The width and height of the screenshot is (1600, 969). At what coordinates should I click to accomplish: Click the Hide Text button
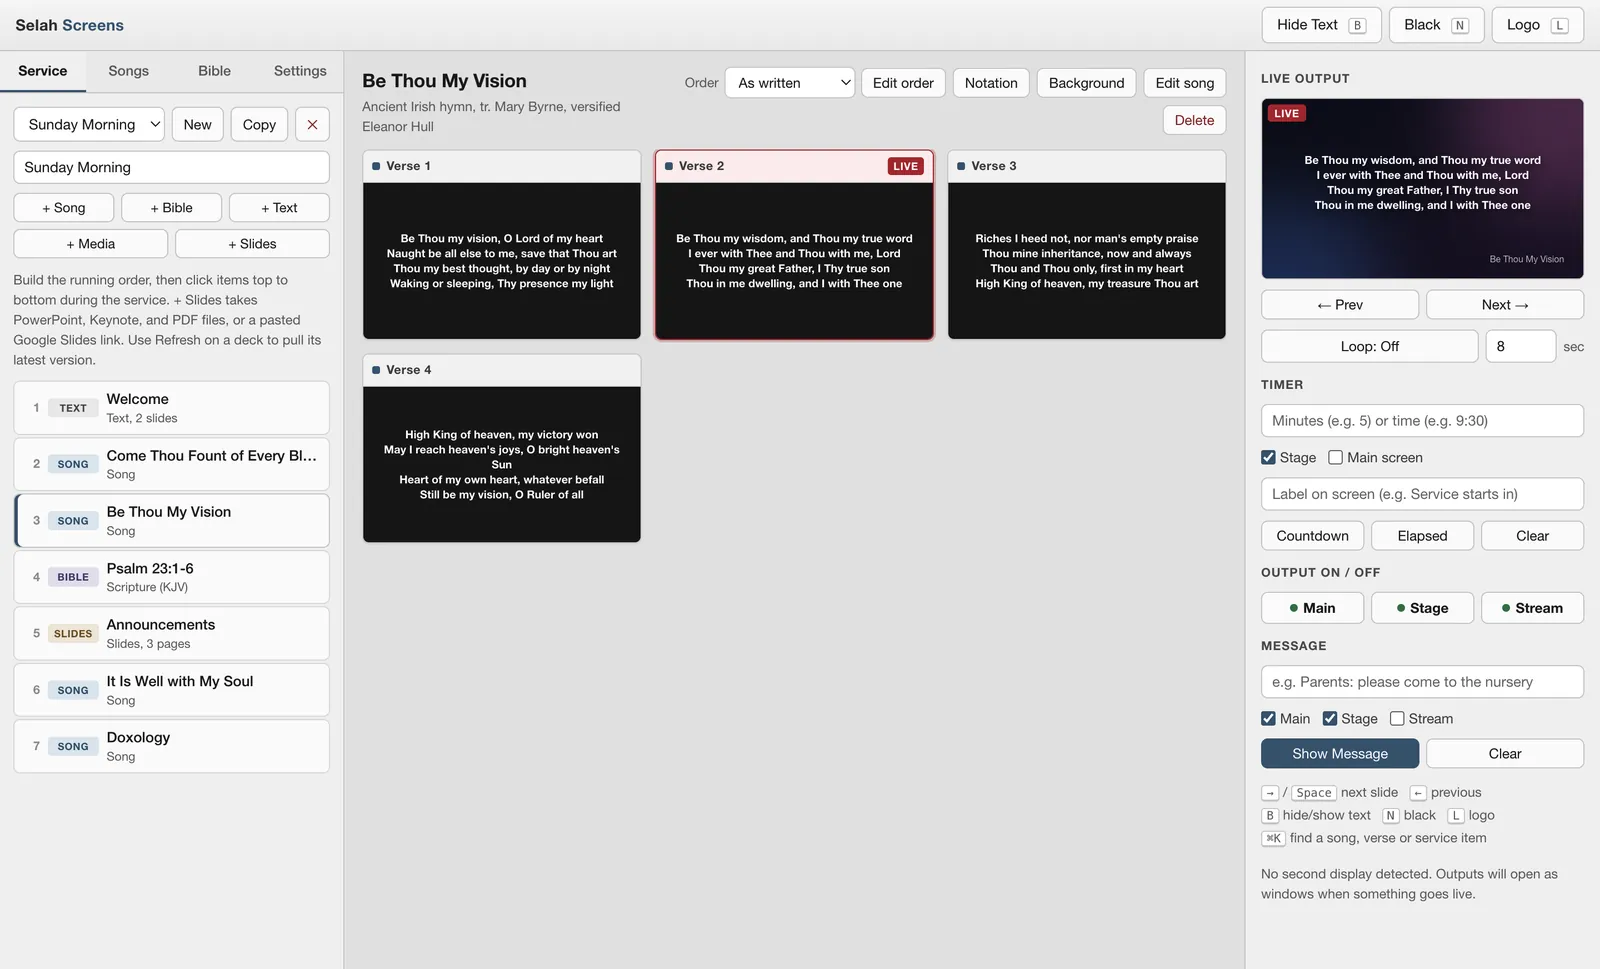(1321, 25)
